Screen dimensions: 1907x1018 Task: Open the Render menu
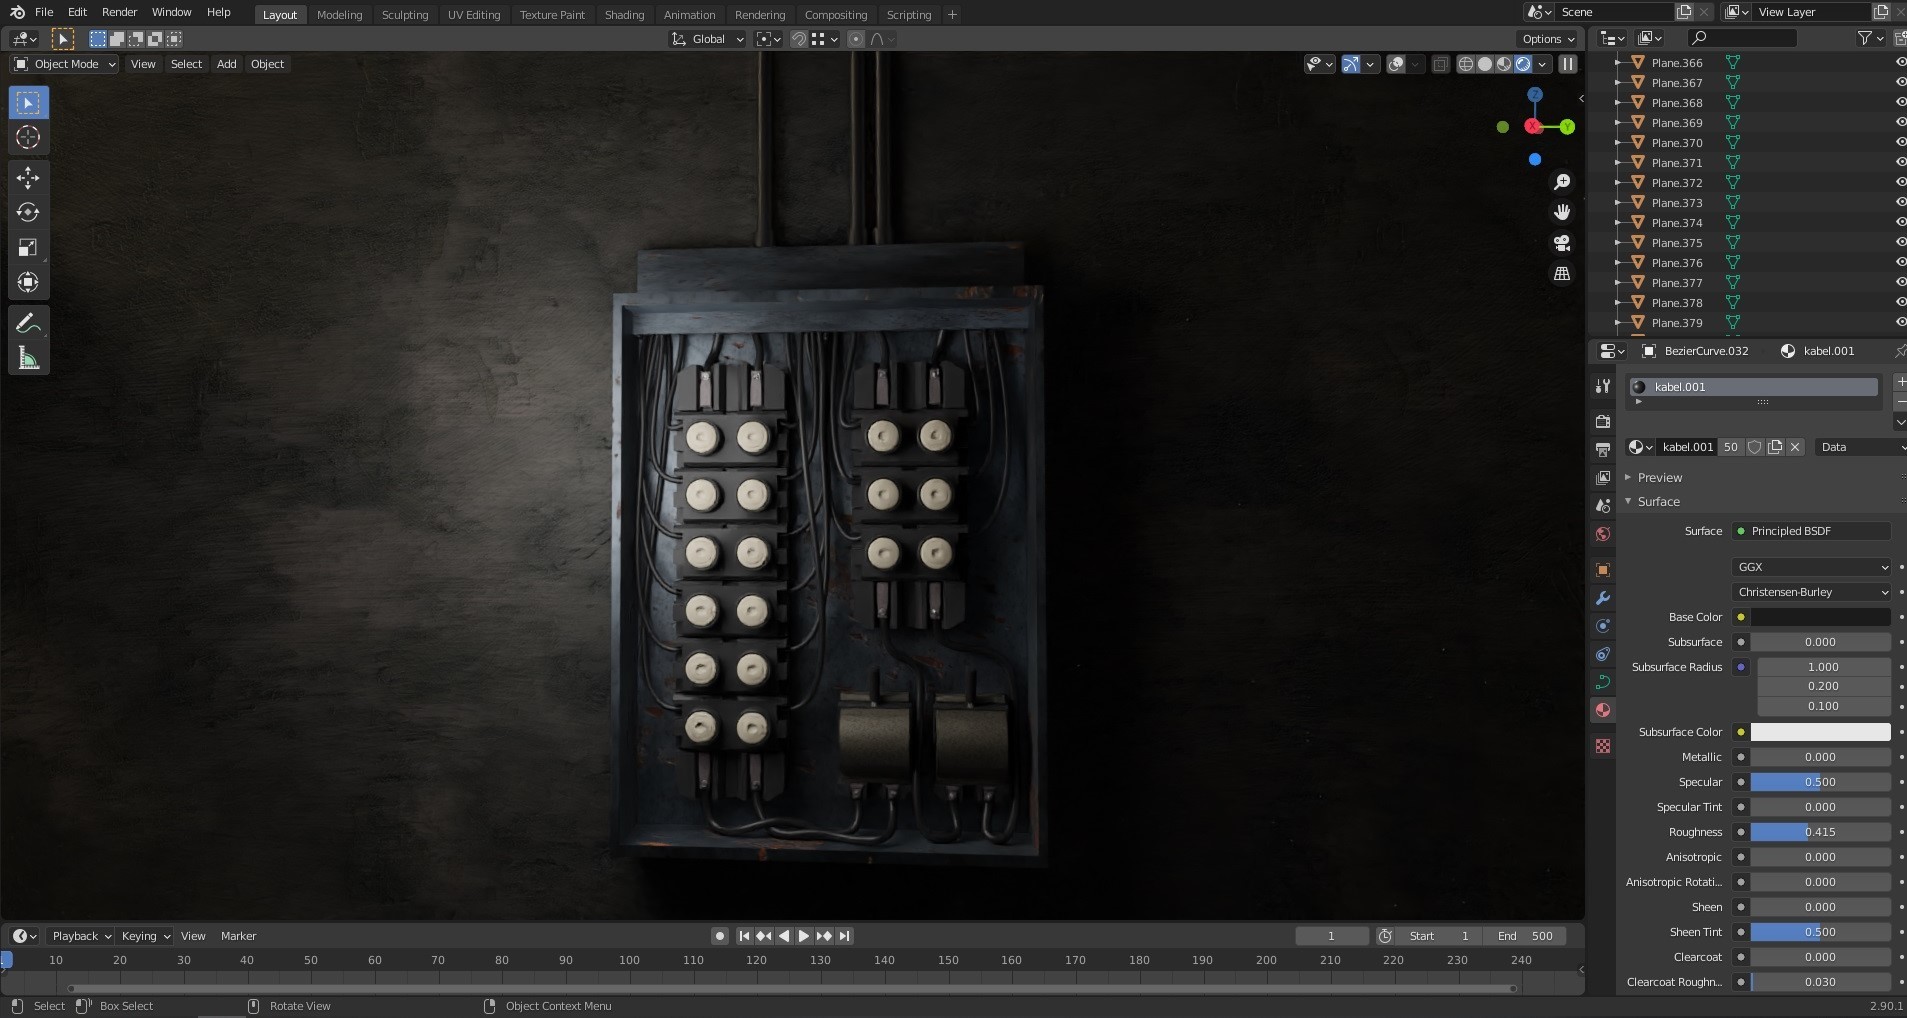click(x=119, y=12)
